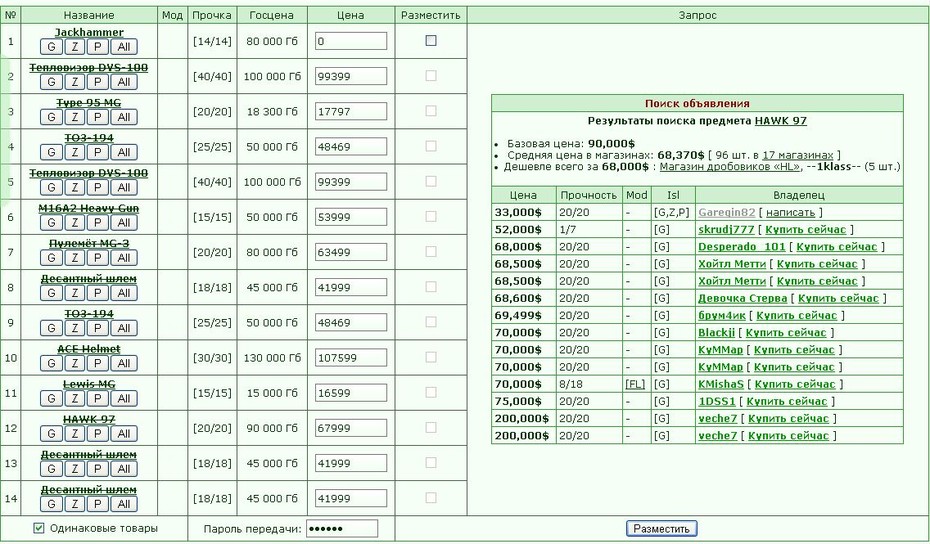The image size is (930, 544).
Task: Open the 17 магазинах link
Action: [798, 155]
